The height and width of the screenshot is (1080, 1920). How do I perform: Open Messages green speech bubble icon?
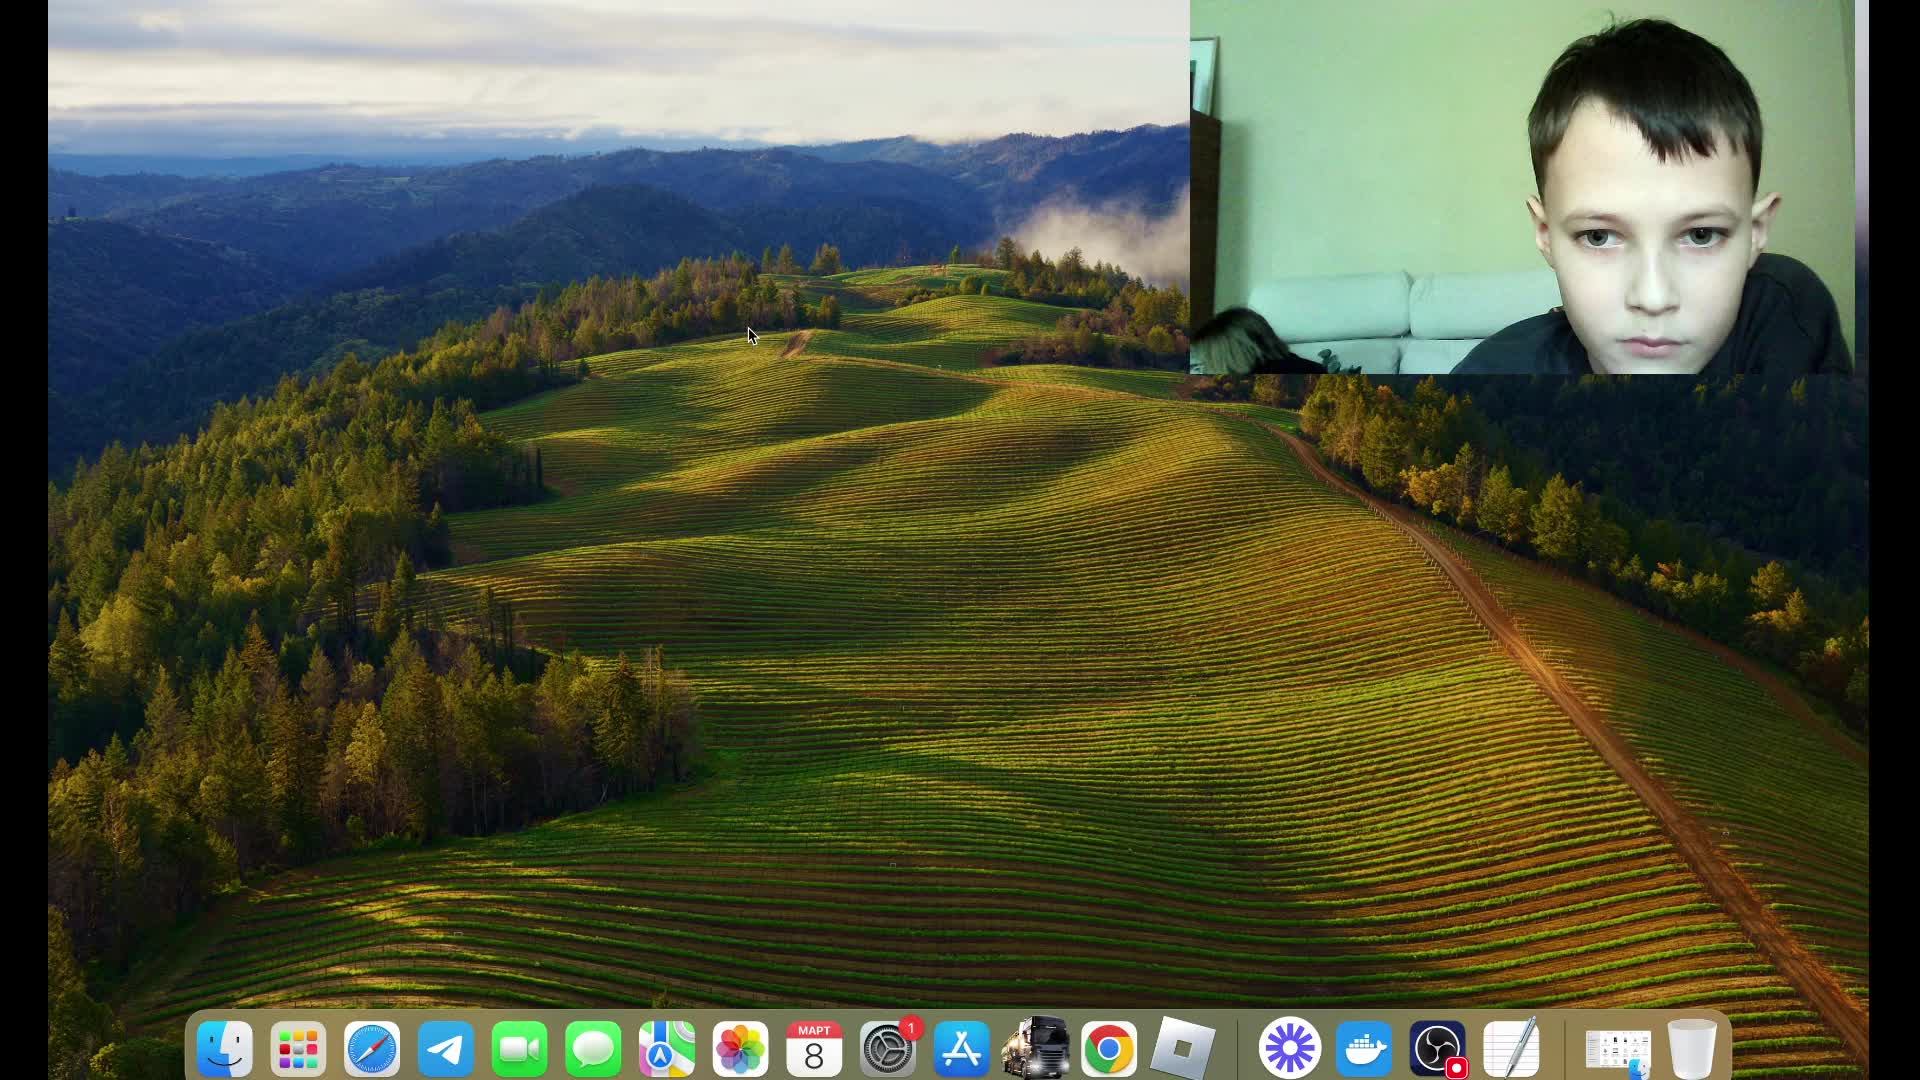point(593,1049)
